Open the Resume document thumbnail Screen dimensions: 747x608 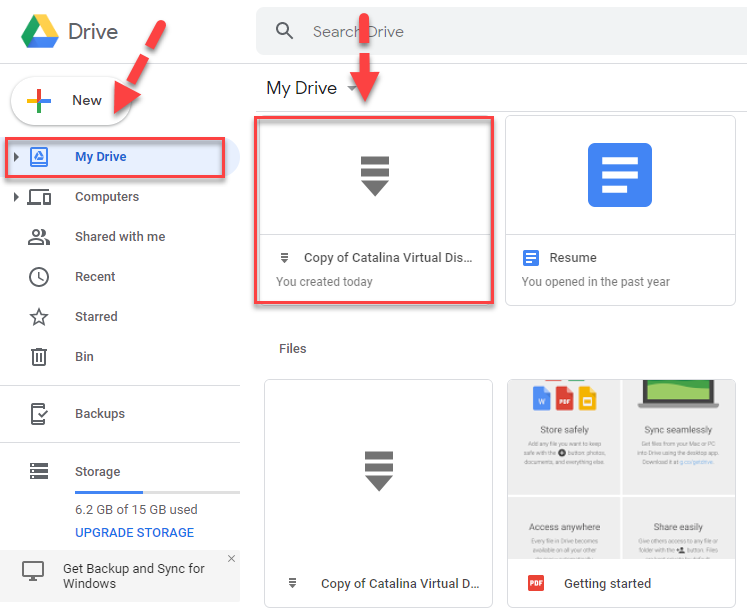point(619,176)
